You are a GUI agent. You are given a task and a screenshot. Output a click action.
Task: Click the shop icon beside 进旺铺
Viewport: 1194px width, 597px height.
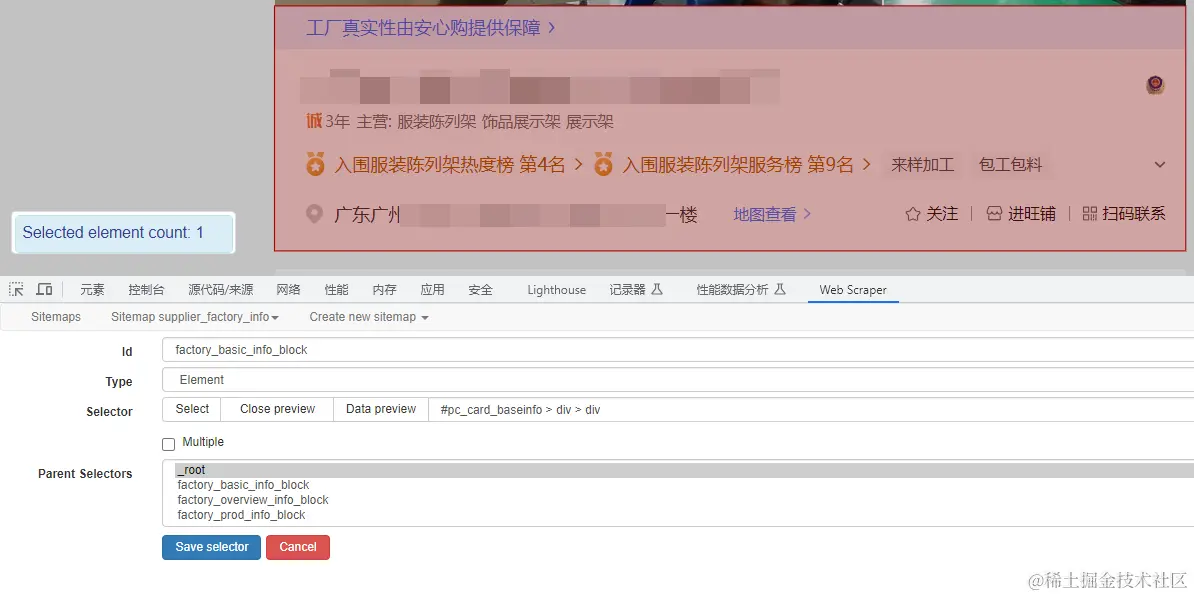[993, 213]
